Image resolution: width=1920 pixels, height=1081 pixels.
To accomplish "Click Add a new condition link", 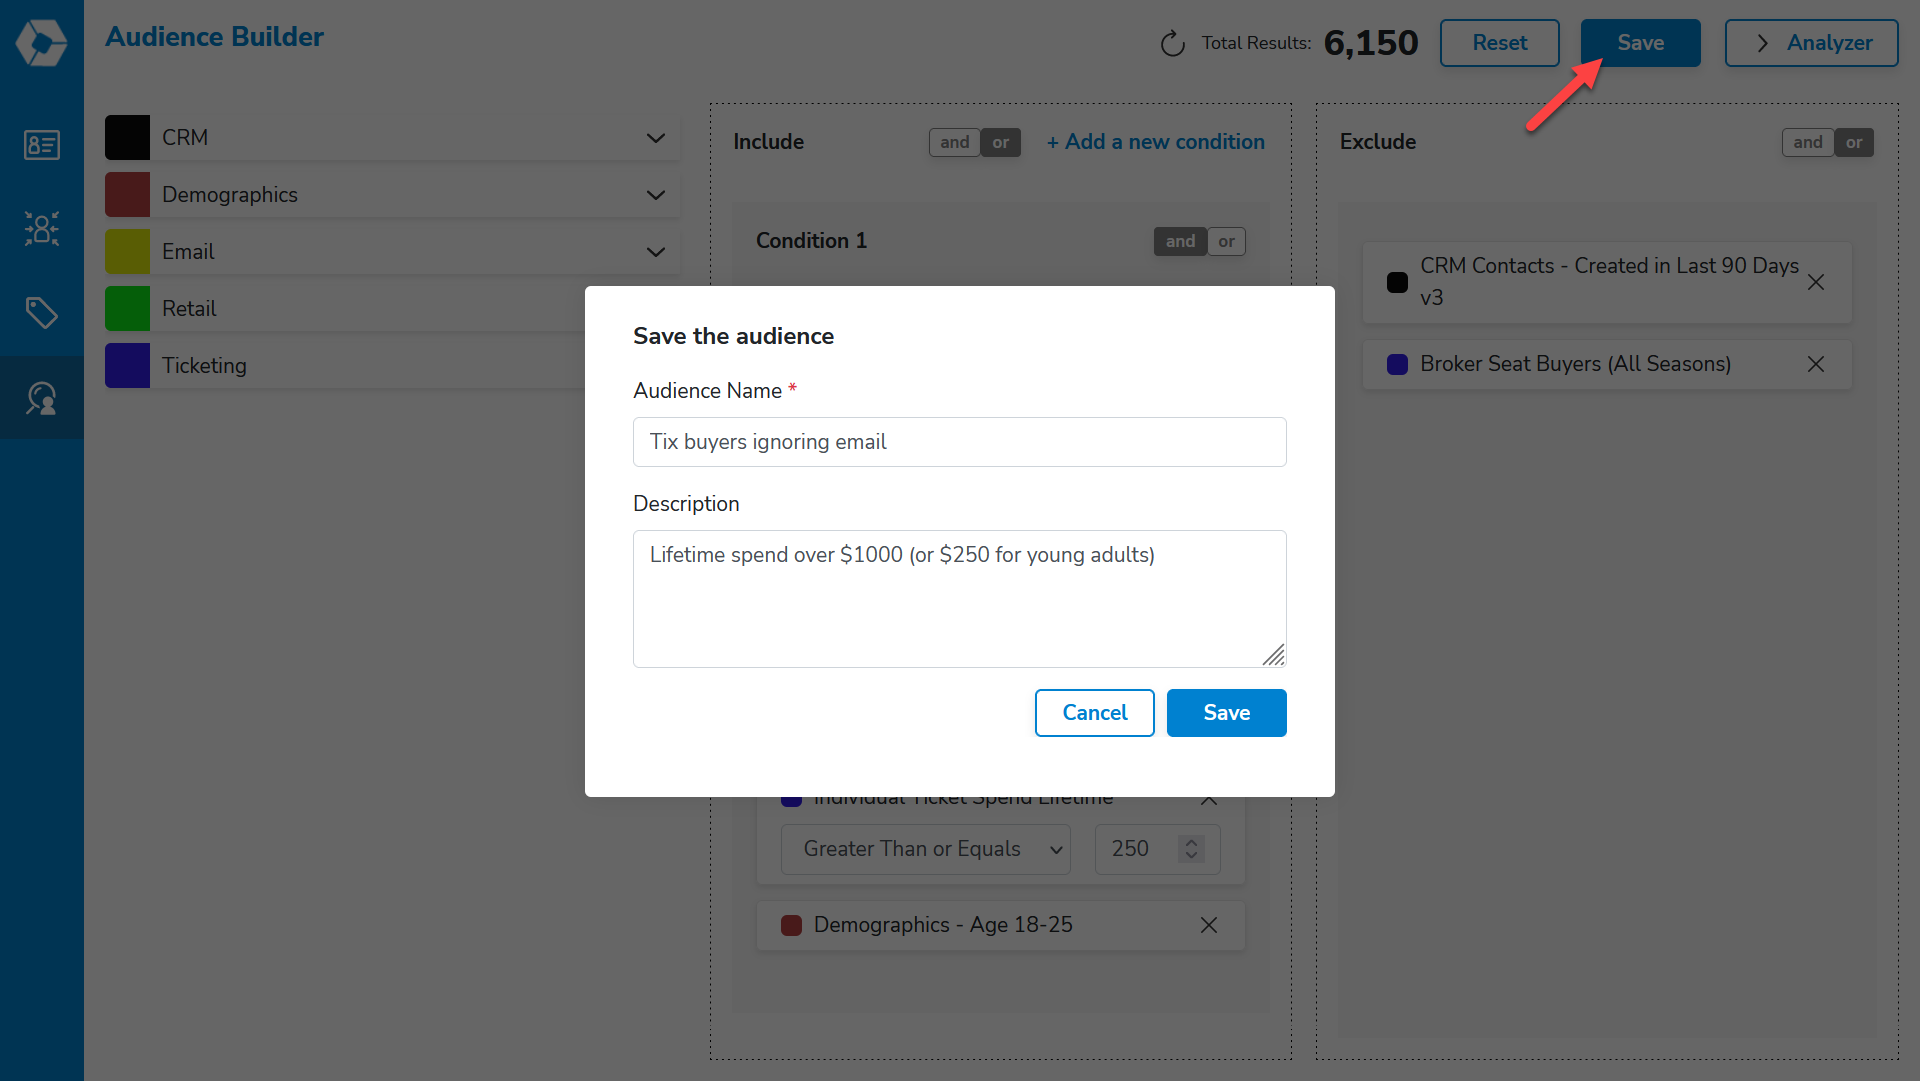I will point(1155,142).
